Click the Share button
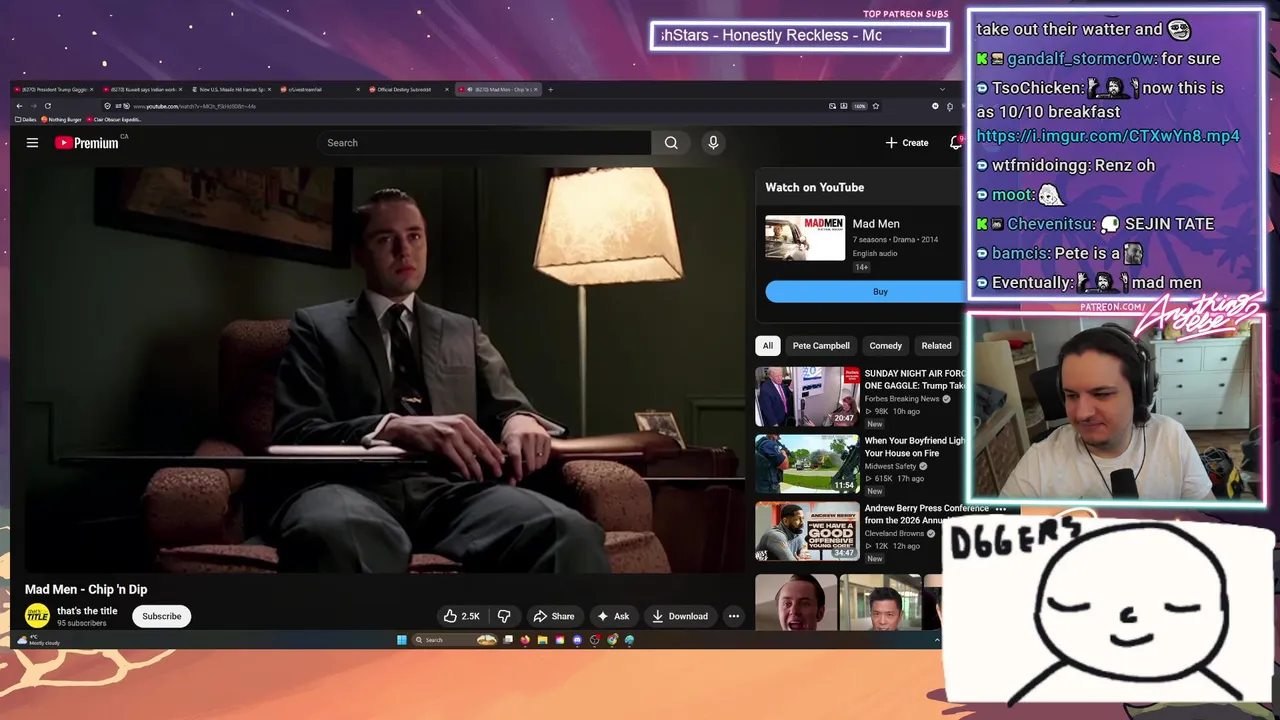Viewport: 1280px width, 720px height. (x=553, y=616)
